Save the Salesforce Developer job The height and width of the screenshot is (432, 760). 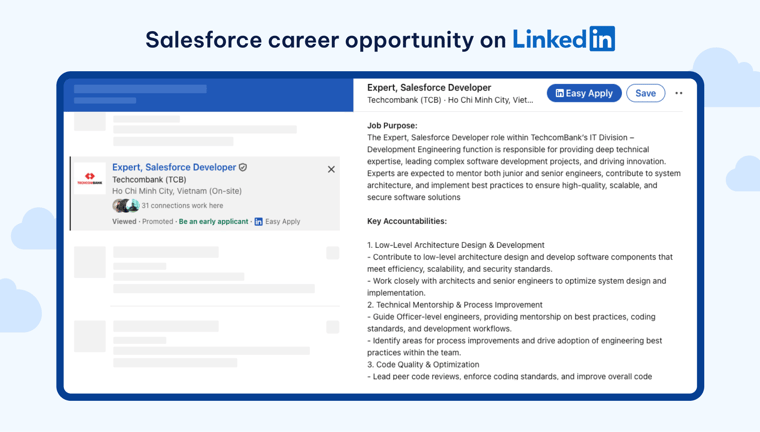(645, 93)
